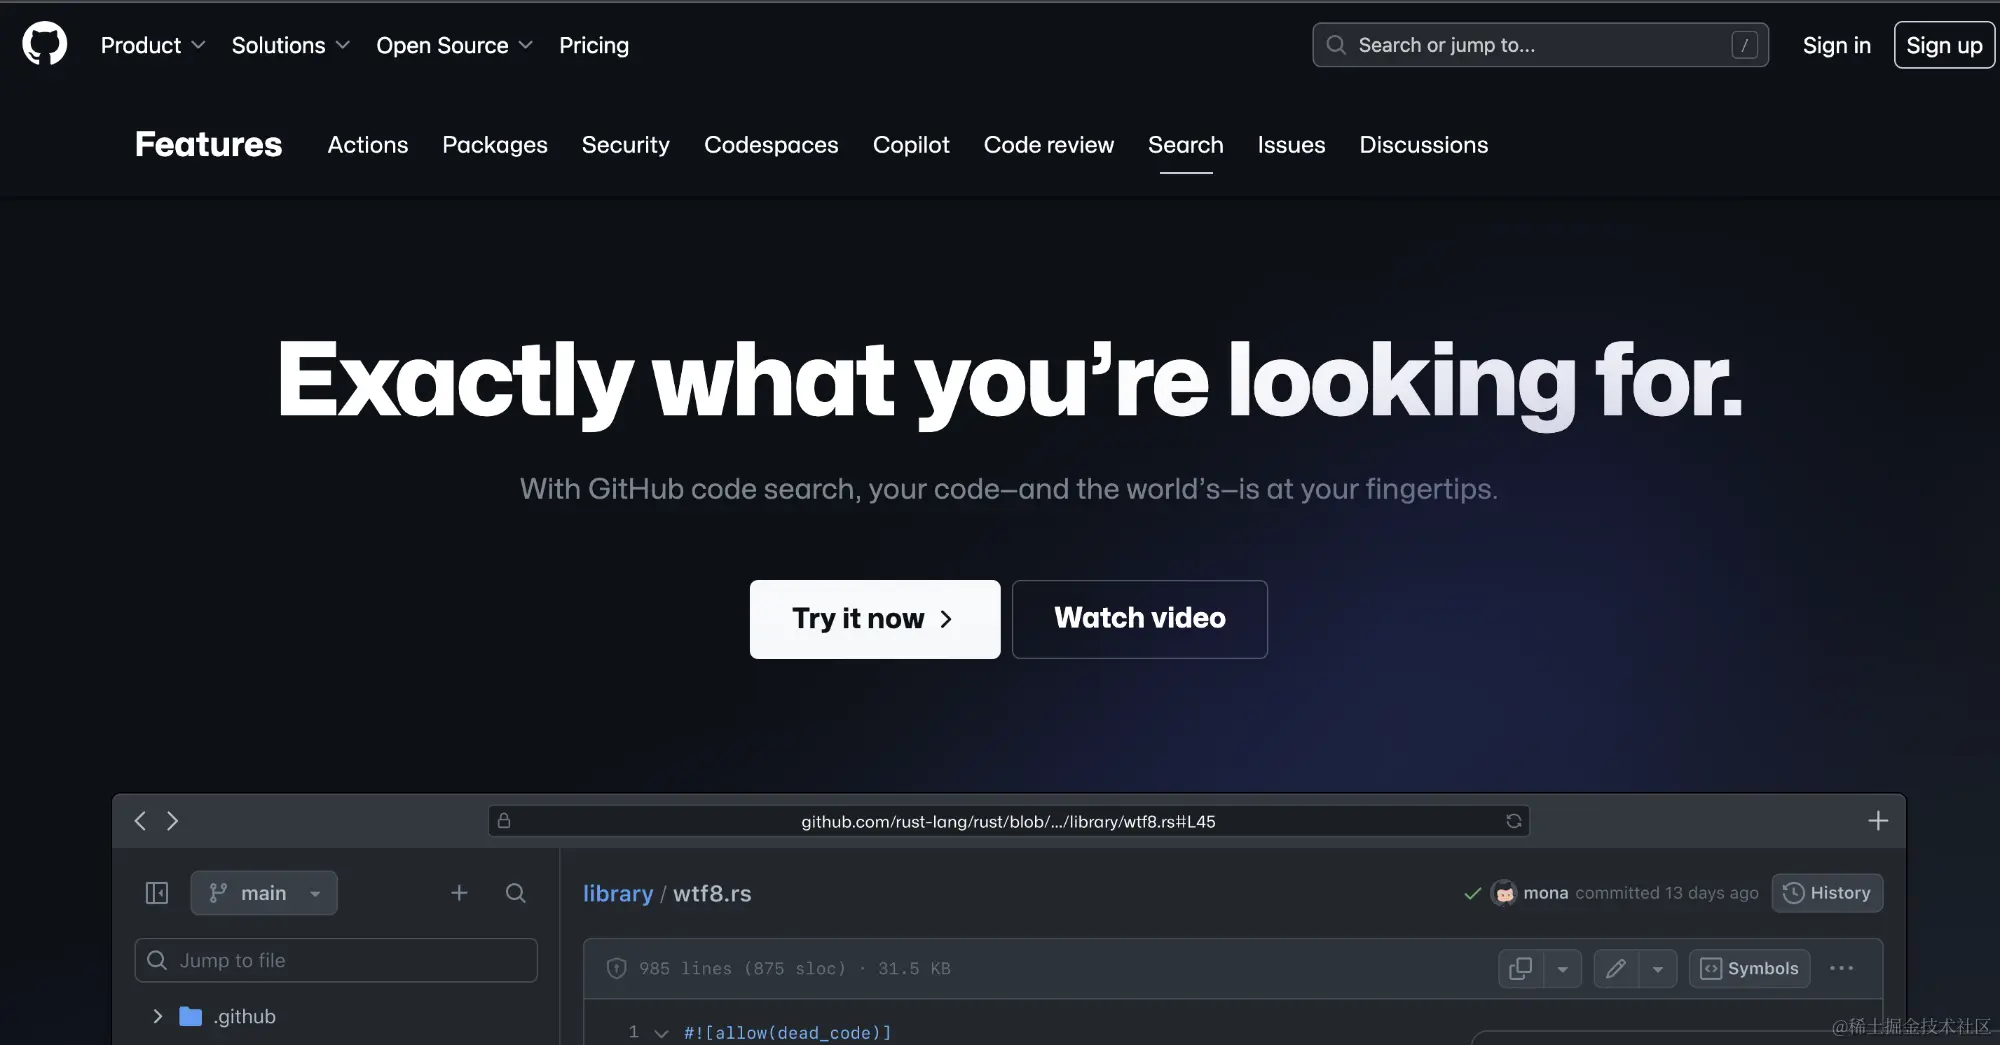Image resolution: width=2000 pixels, height=1045 pixels.
Task: Click the mona author name
Action: pyautogui.click(x=1545, y=893)
